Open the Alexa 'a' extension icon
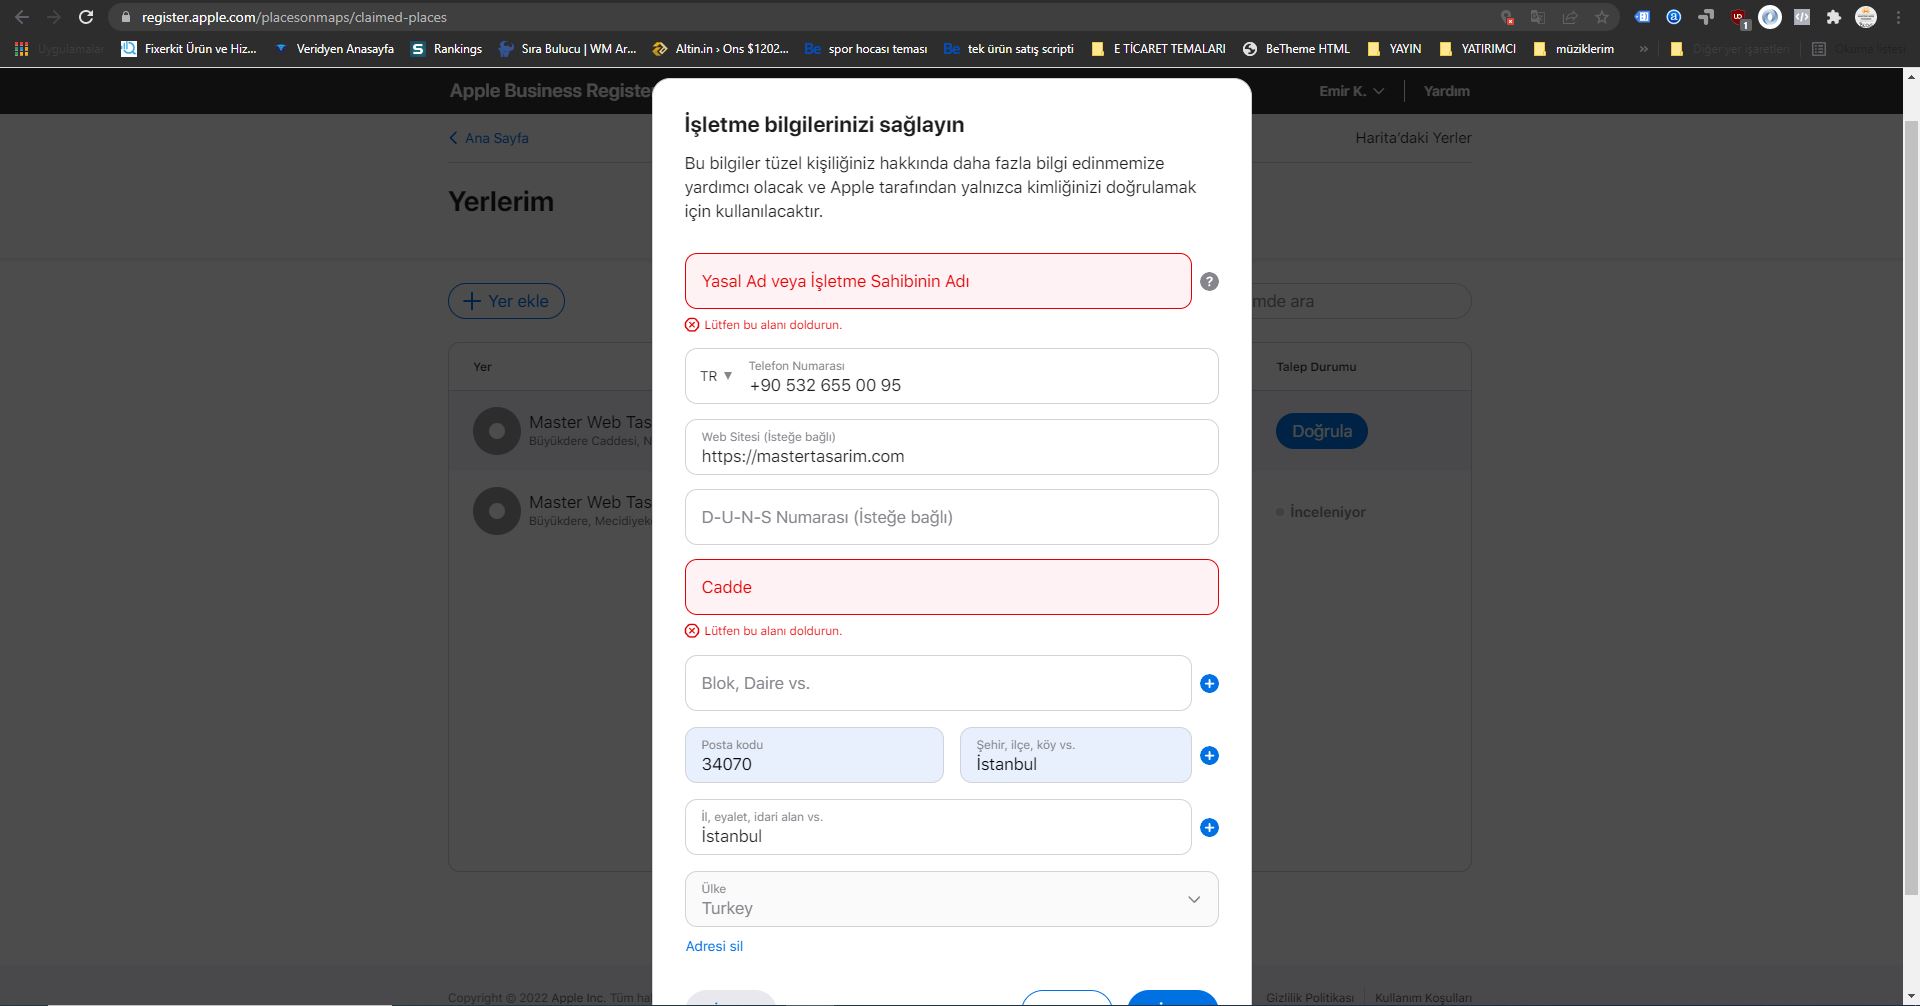The height and width of the screenshot is (1006, 1920). point(1674,17)
